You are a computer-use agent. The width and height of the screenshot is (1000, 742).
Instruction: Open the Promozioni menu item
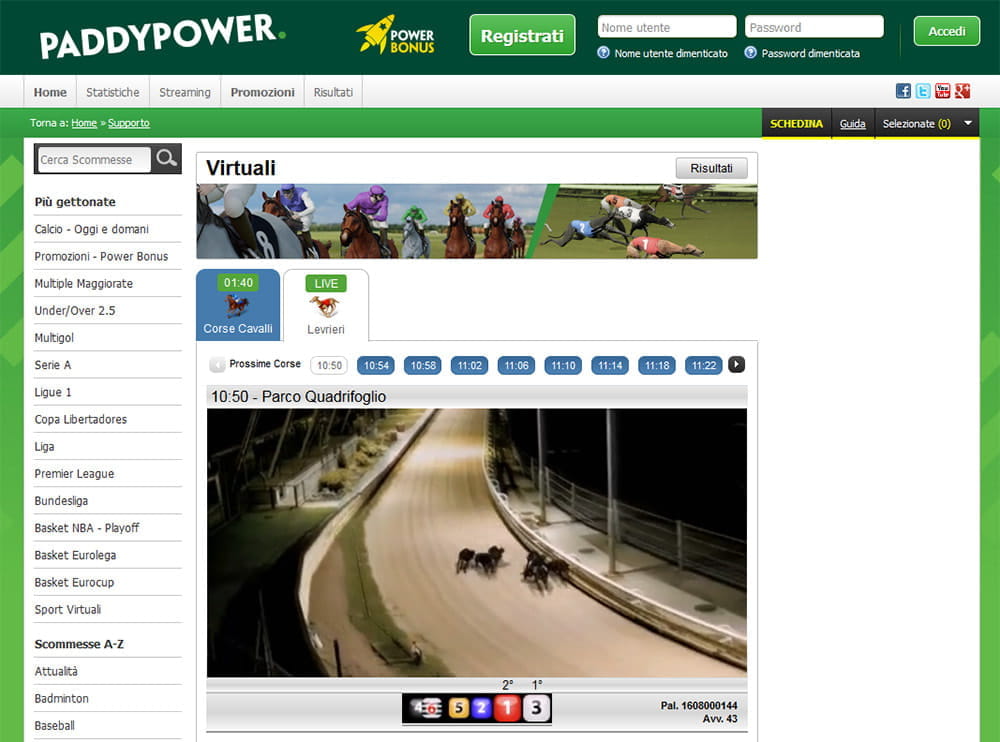click(263, 92)
